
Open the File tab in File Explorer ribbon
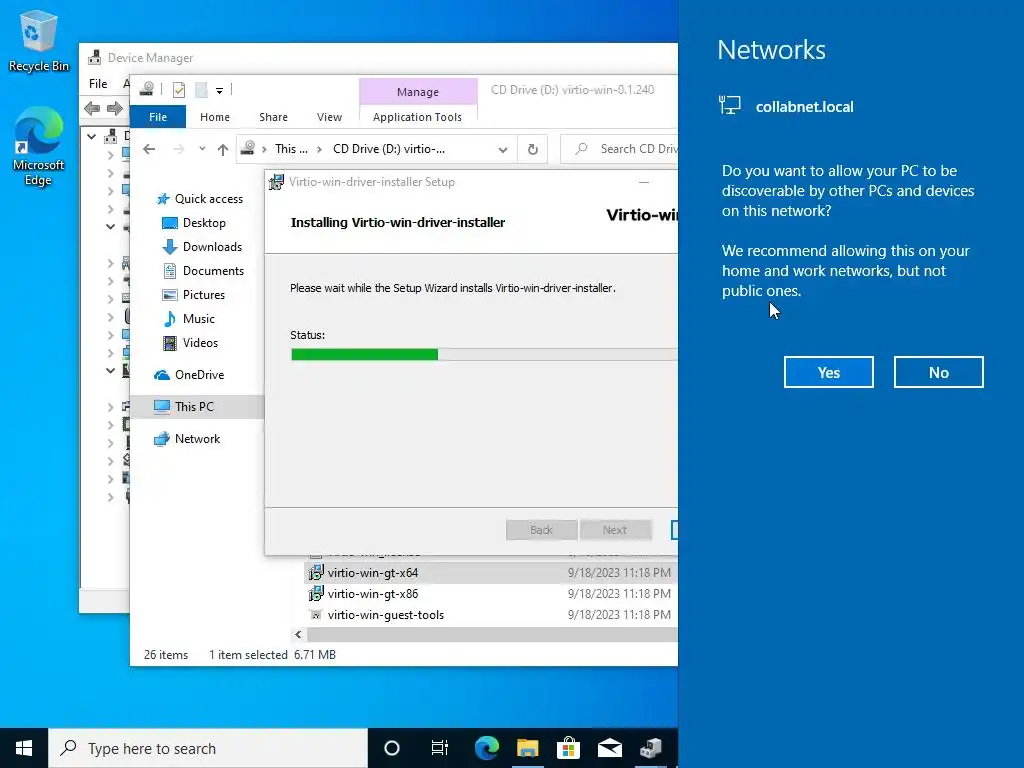158,117
